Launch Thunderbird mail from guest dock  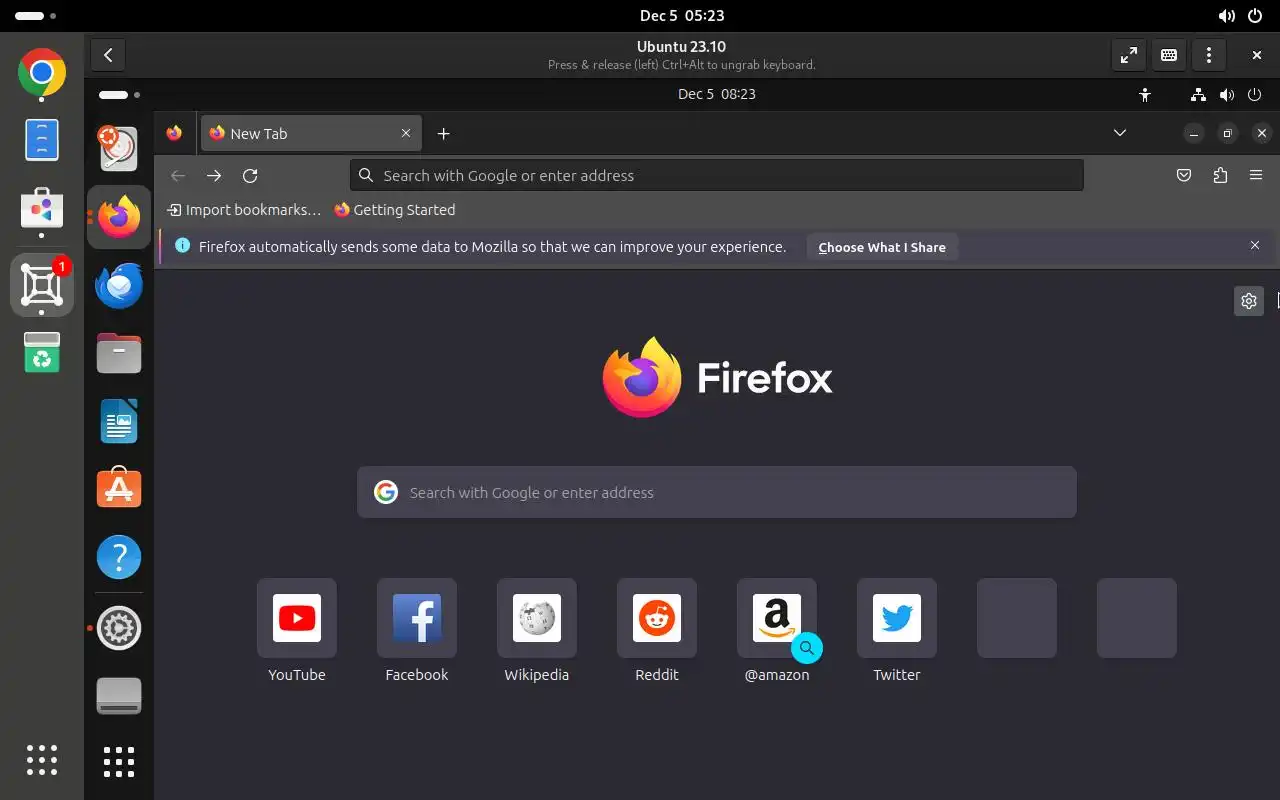tap(119, 286)
